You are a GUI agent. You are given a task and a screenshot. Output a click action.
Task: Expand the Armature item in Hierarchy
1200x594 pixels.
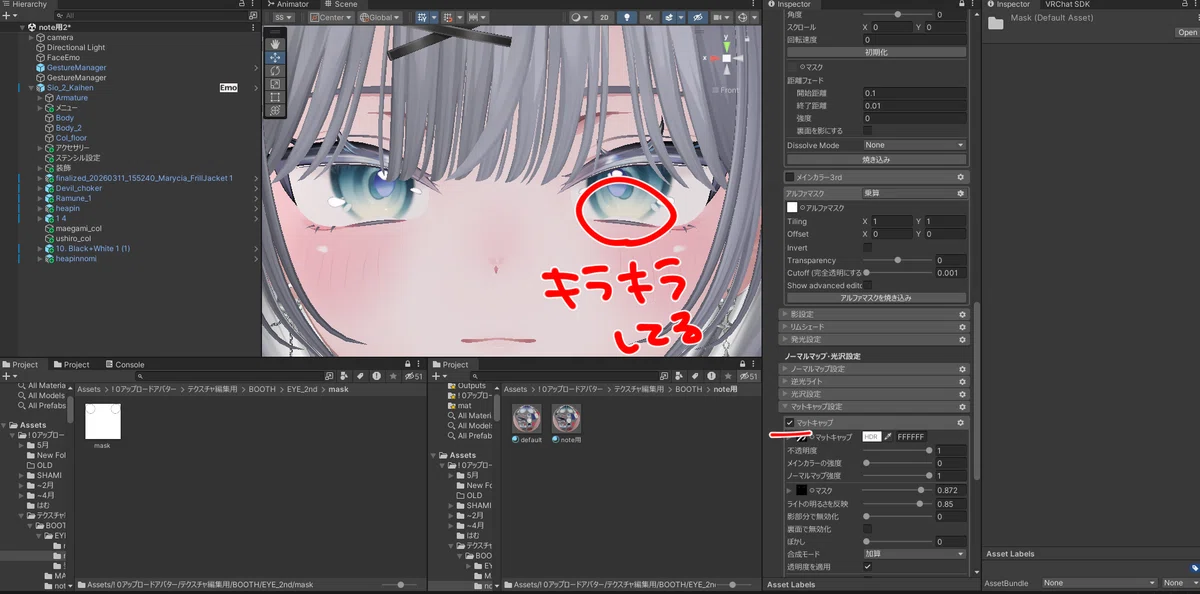[40, 98]
